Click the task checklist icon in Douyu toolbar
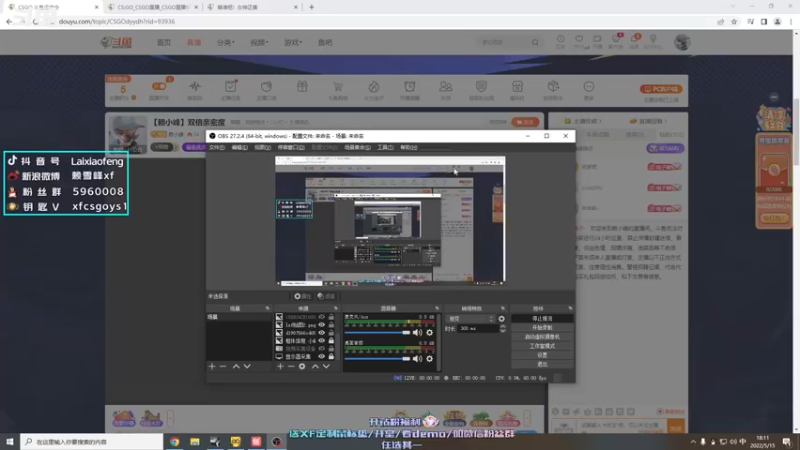This screenshot has width=800, height=450. coord(231,86)
